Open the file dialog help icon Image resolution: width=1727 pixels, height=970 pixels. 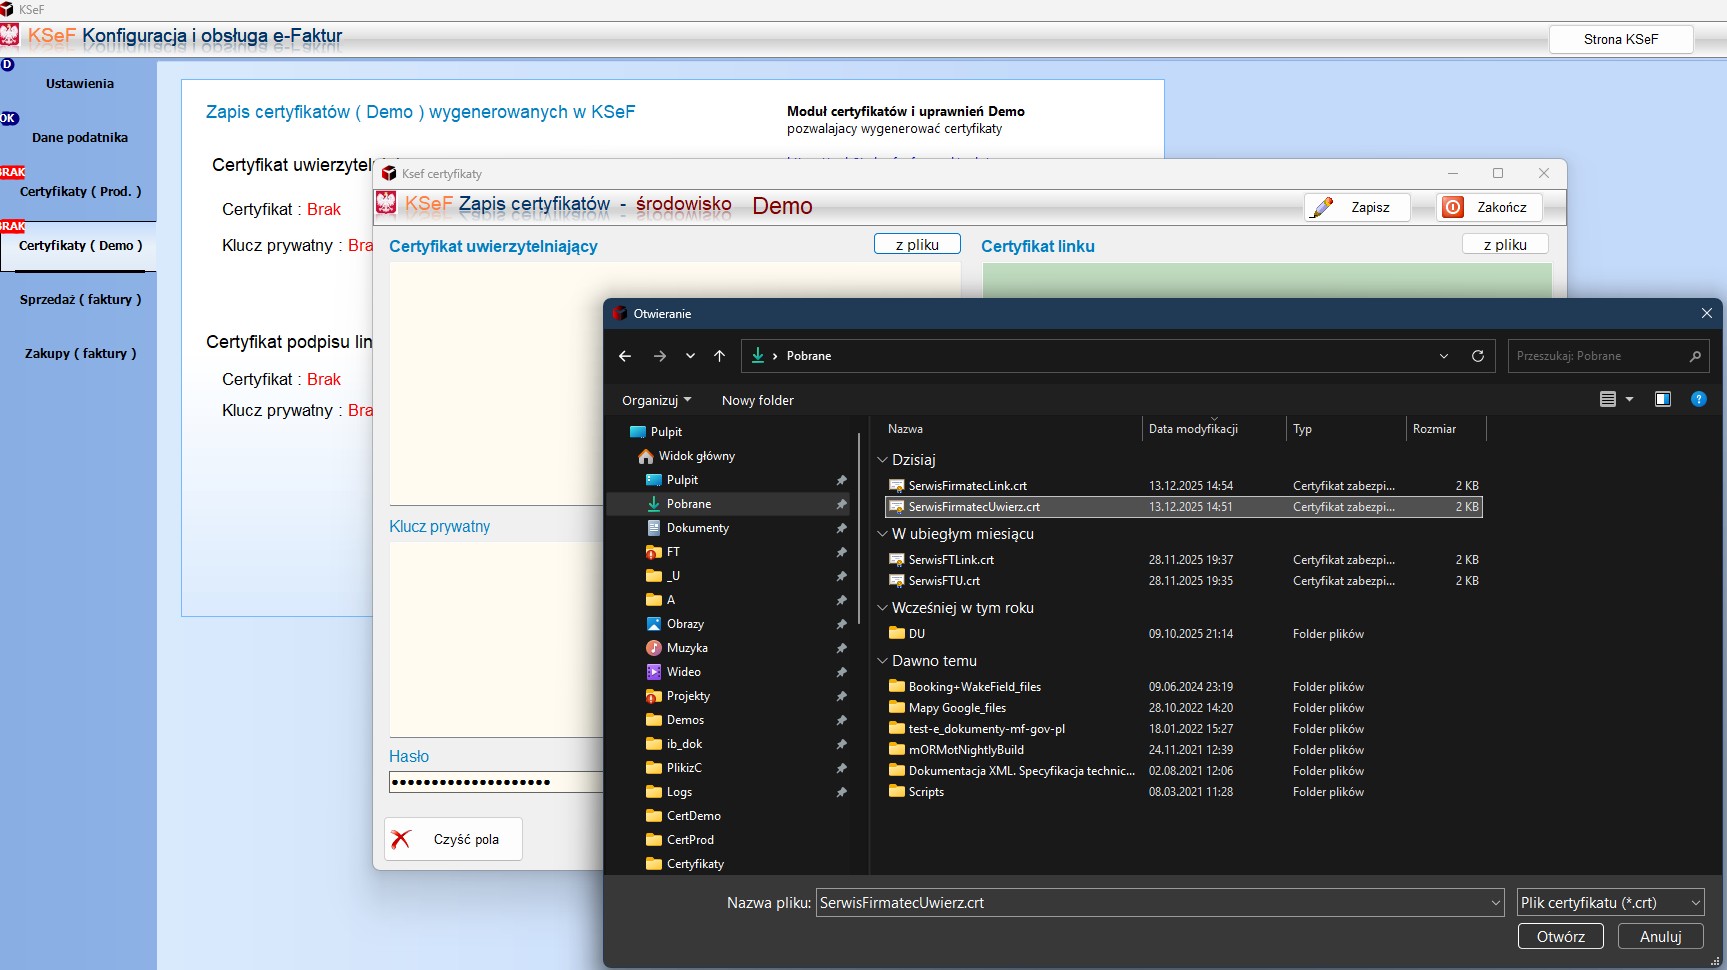[1697, 399]
